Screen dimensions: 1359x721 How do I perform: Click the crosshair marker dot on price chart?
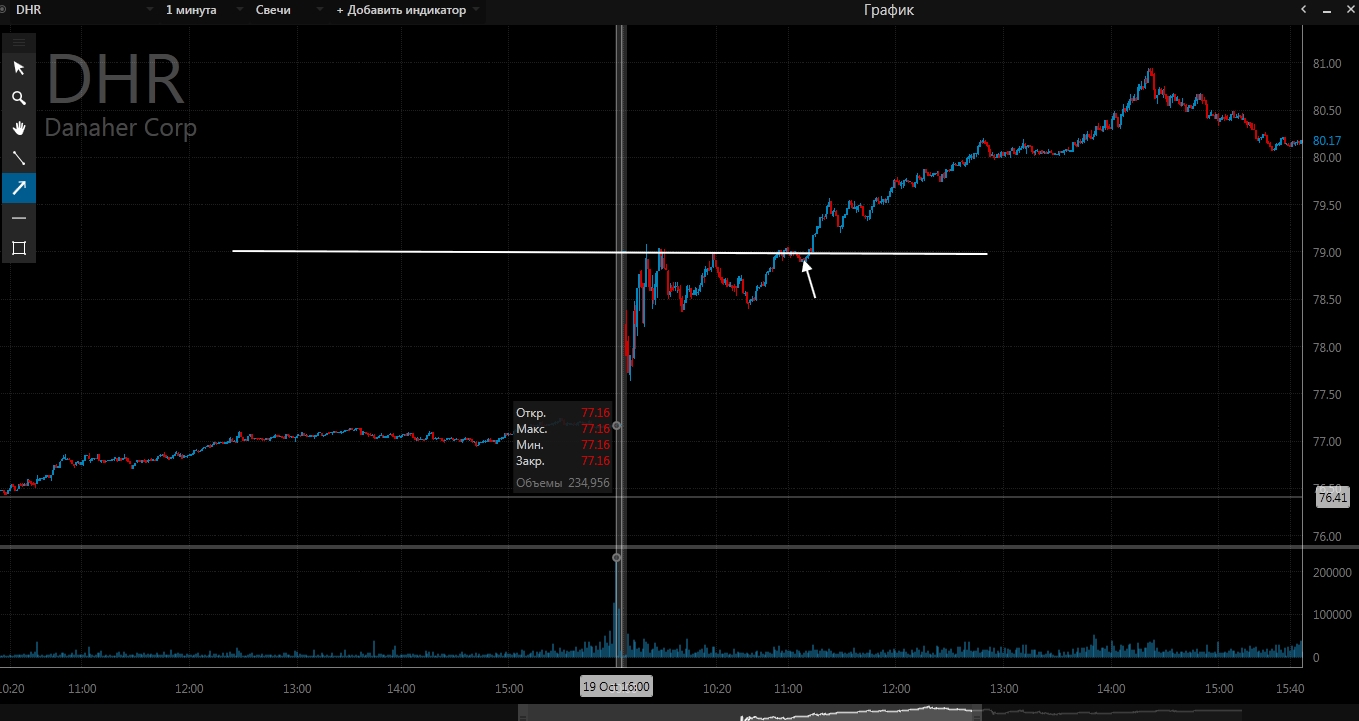click(x=616, y=426)
